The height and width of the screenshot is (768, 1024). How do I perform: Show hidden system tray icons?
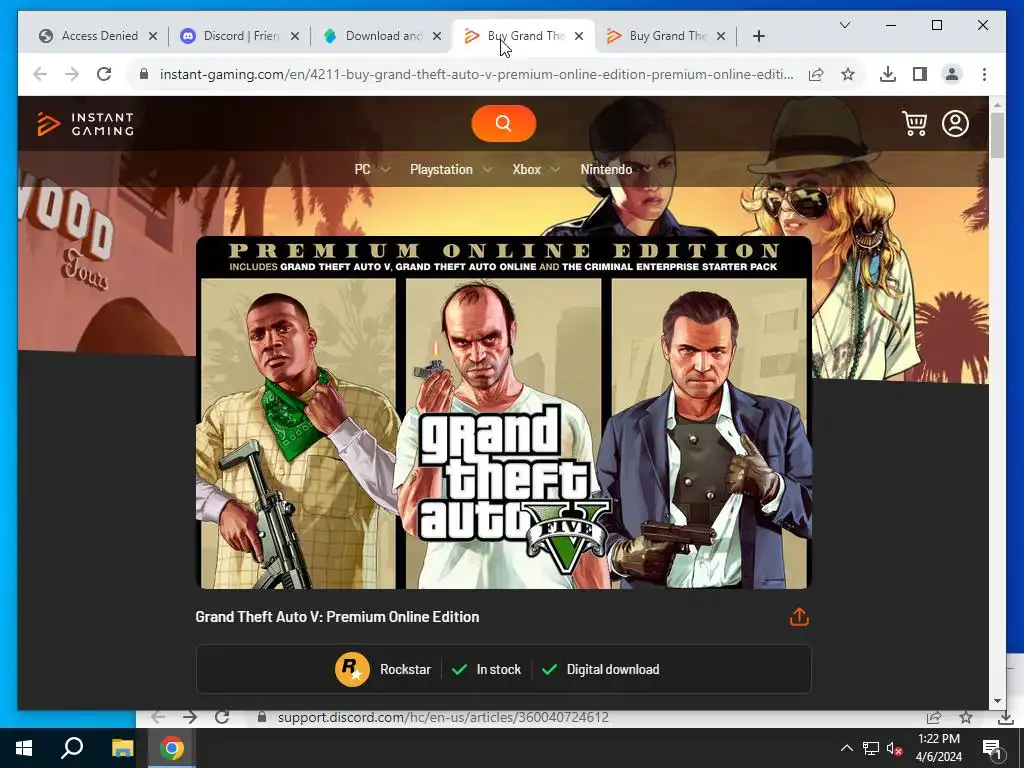point(846,748)
